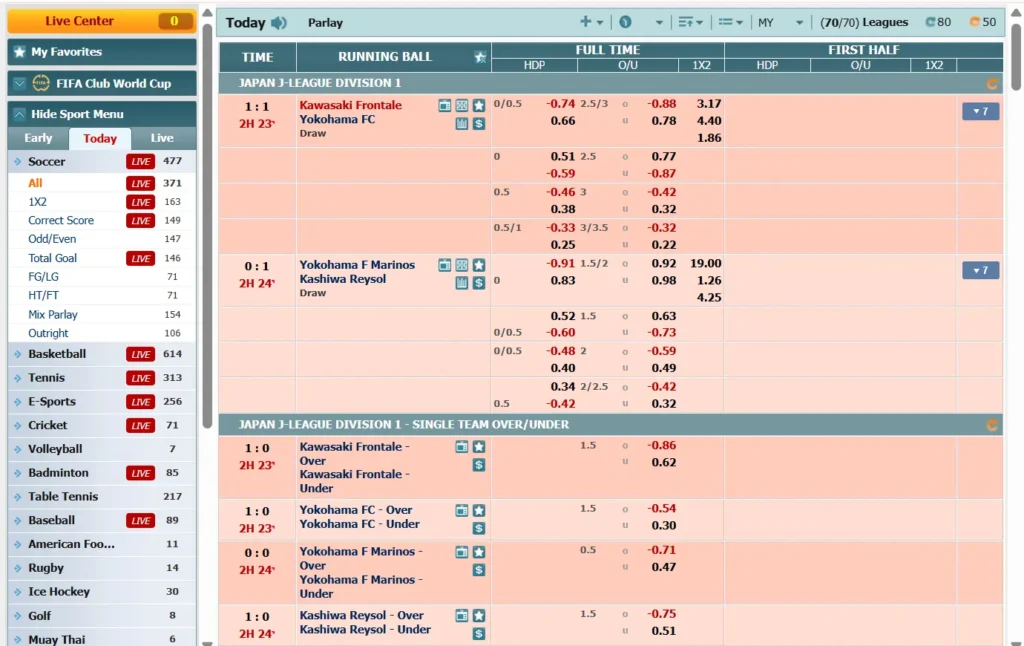
Task: Open the MY odds type dropdown
Action: point(780,22)
